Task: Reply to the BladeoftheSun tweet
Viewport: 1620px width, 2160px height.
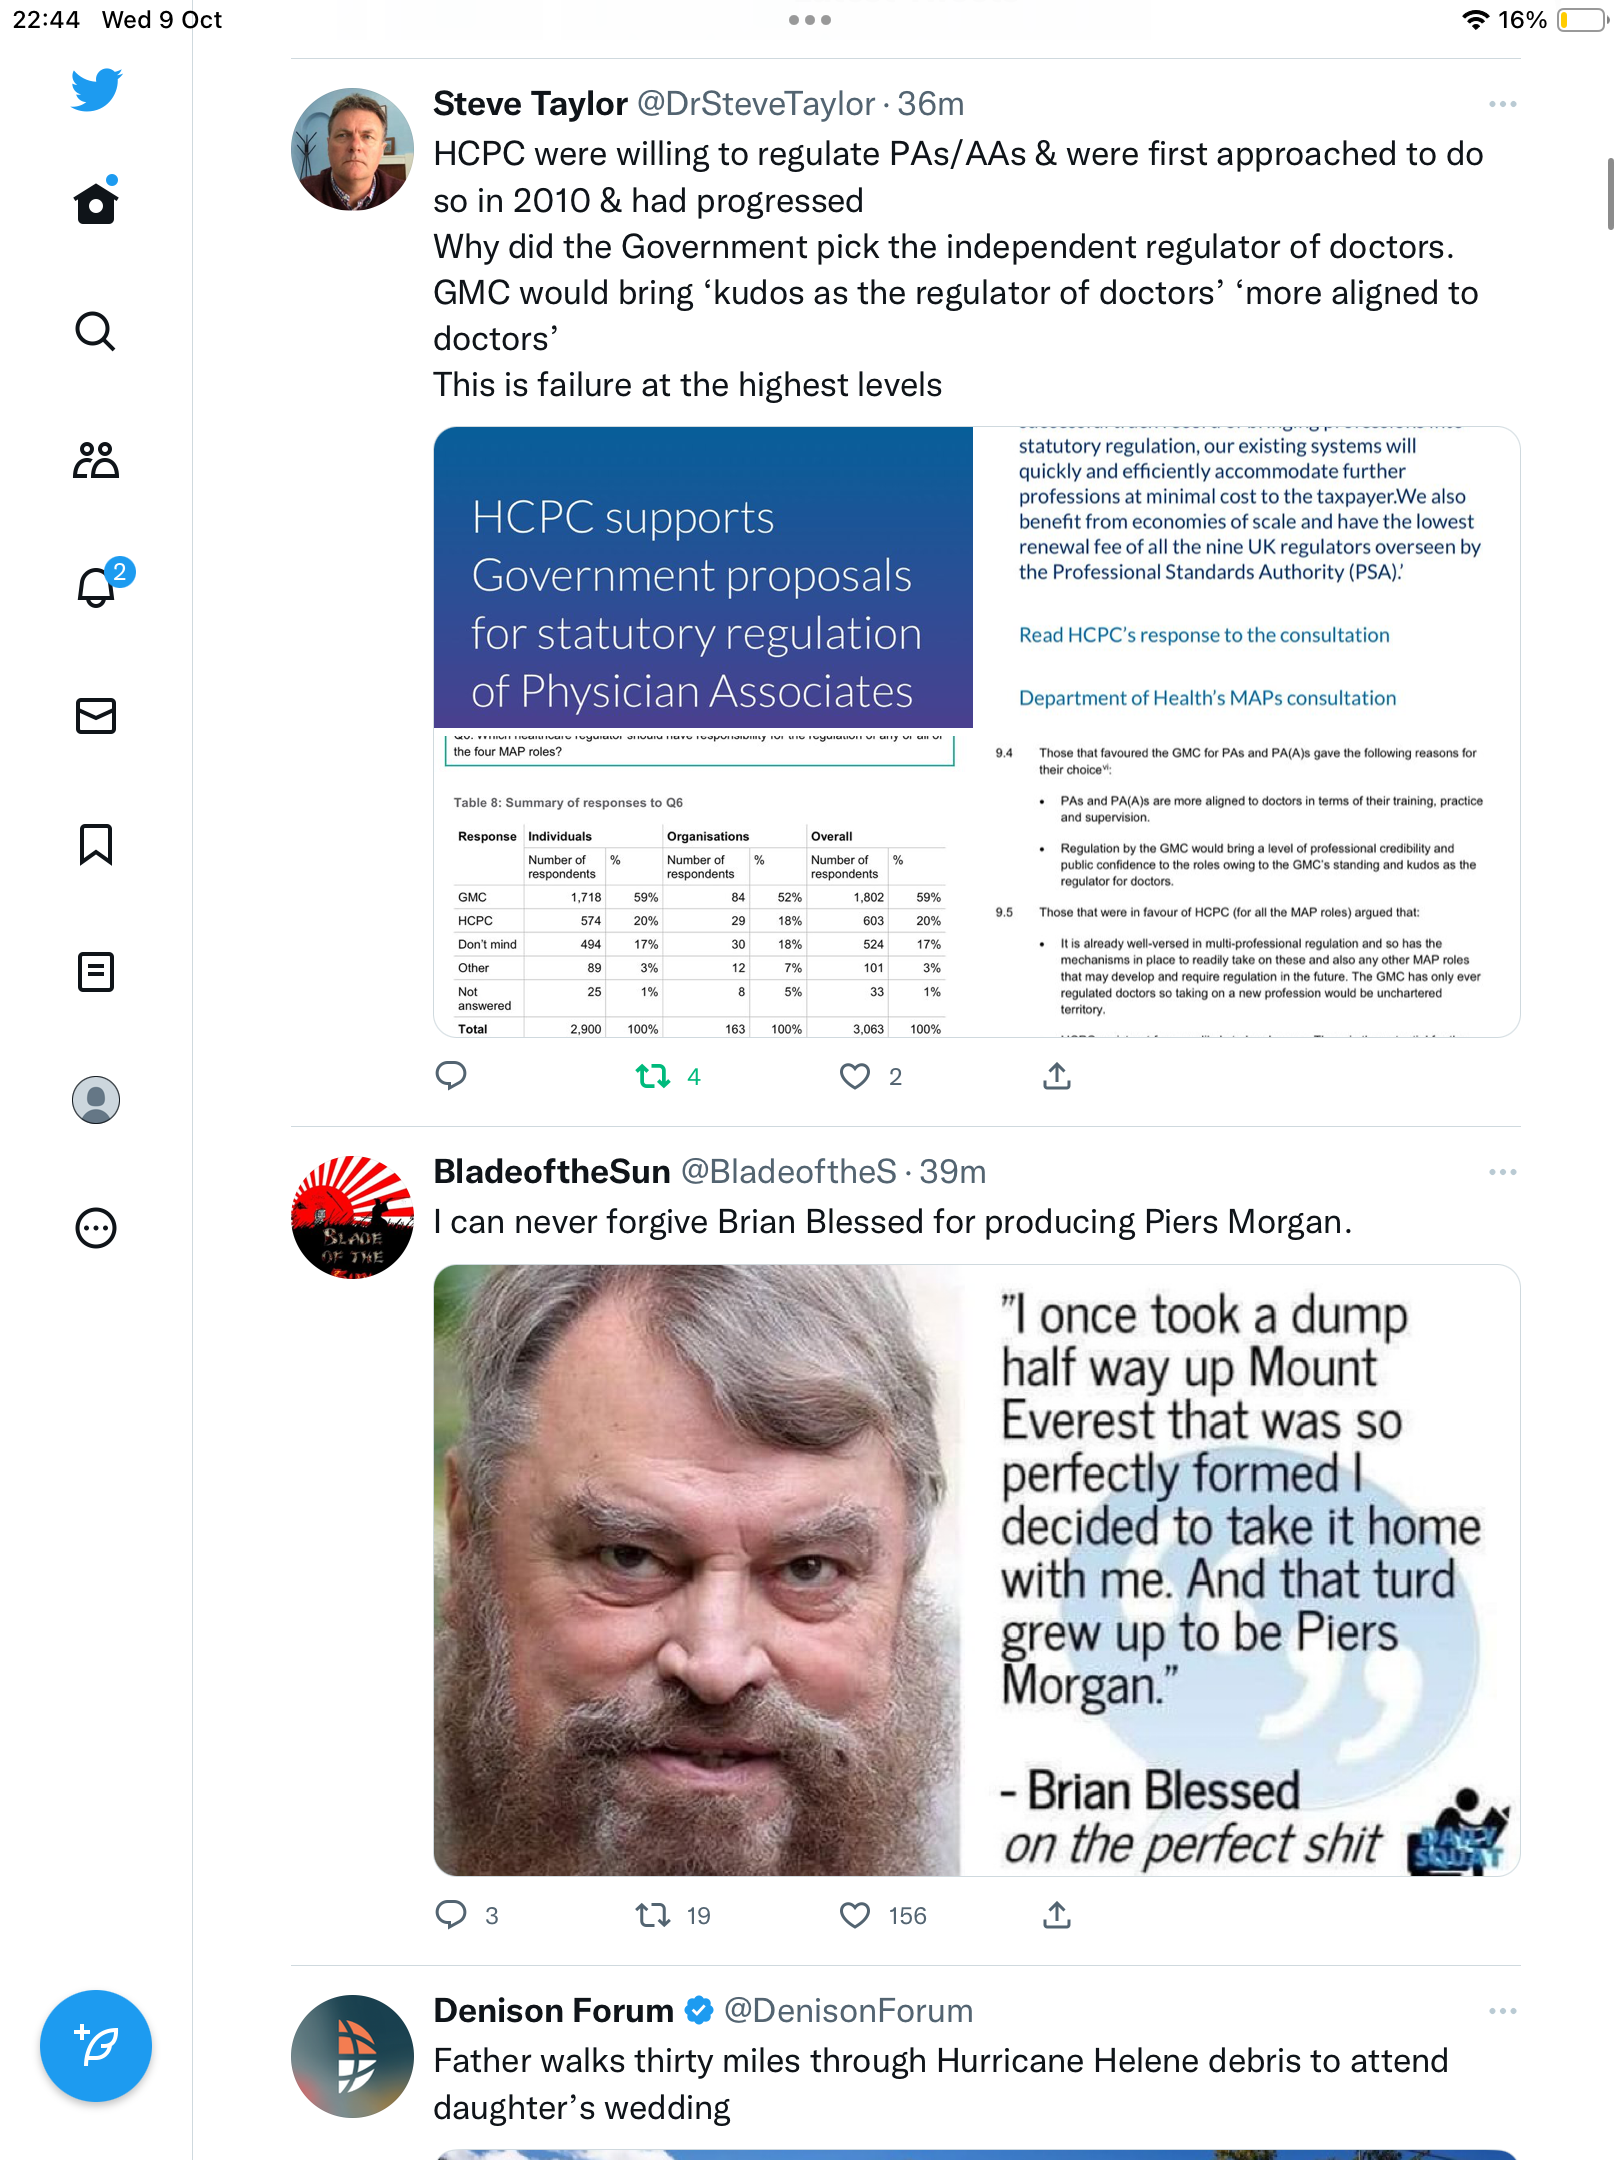Action: tap(452, 1915)
